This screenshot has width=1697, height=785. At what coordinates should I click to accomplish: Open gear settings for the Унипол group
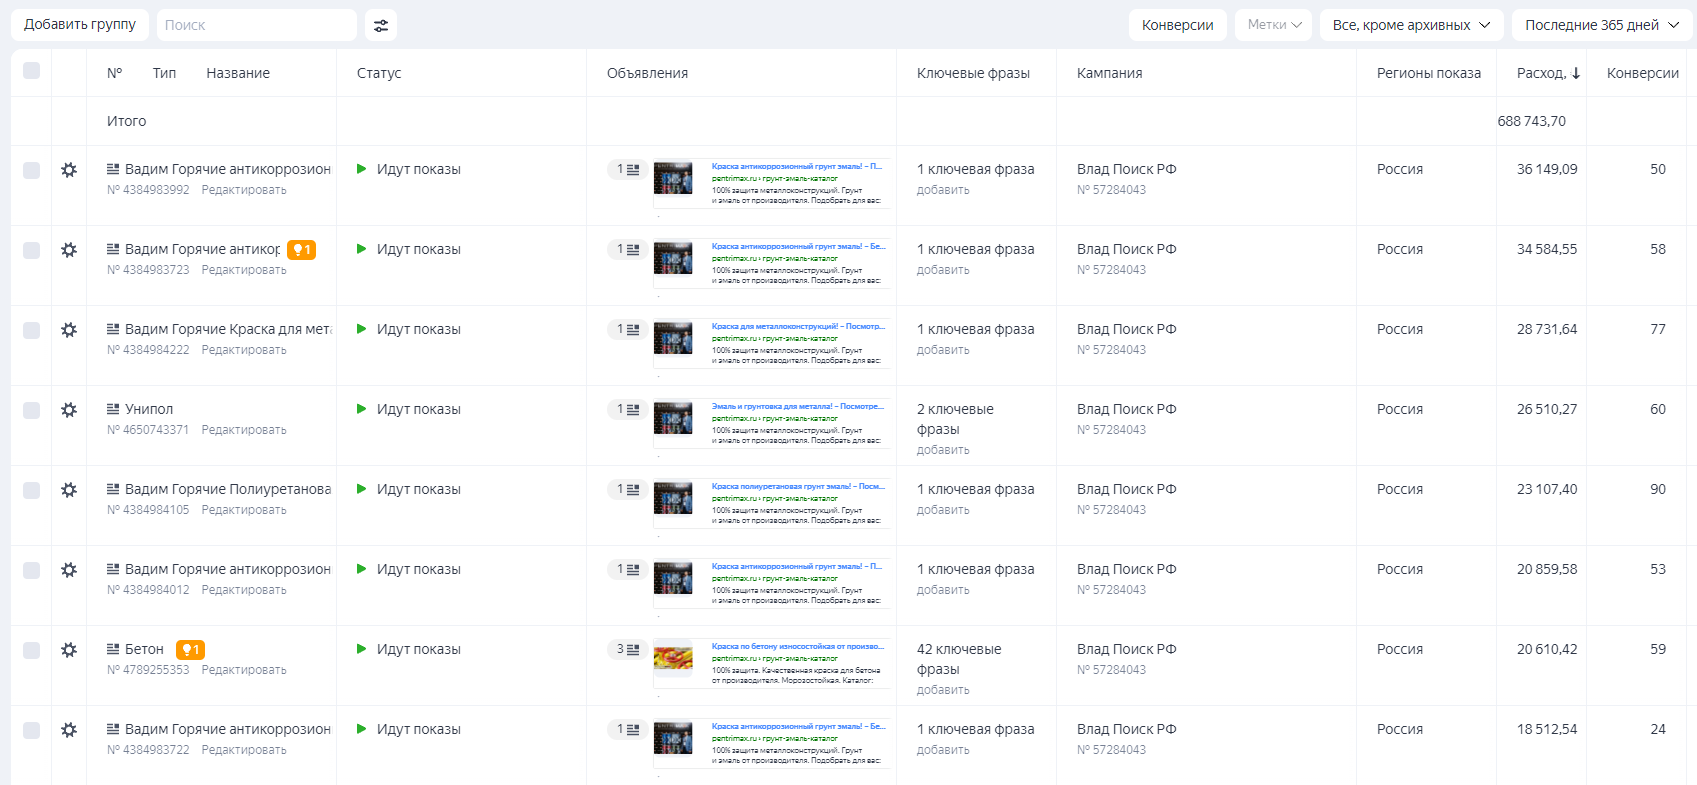click(69, 410)
